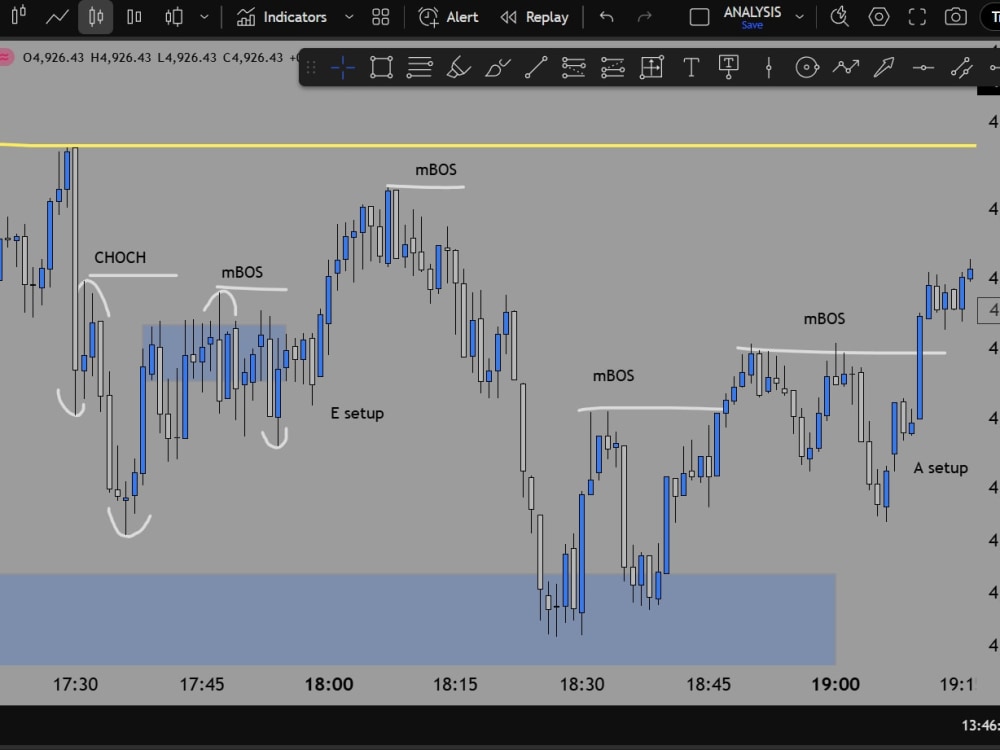
Task: Select the rectangle drawing tool
Action: 381,67
